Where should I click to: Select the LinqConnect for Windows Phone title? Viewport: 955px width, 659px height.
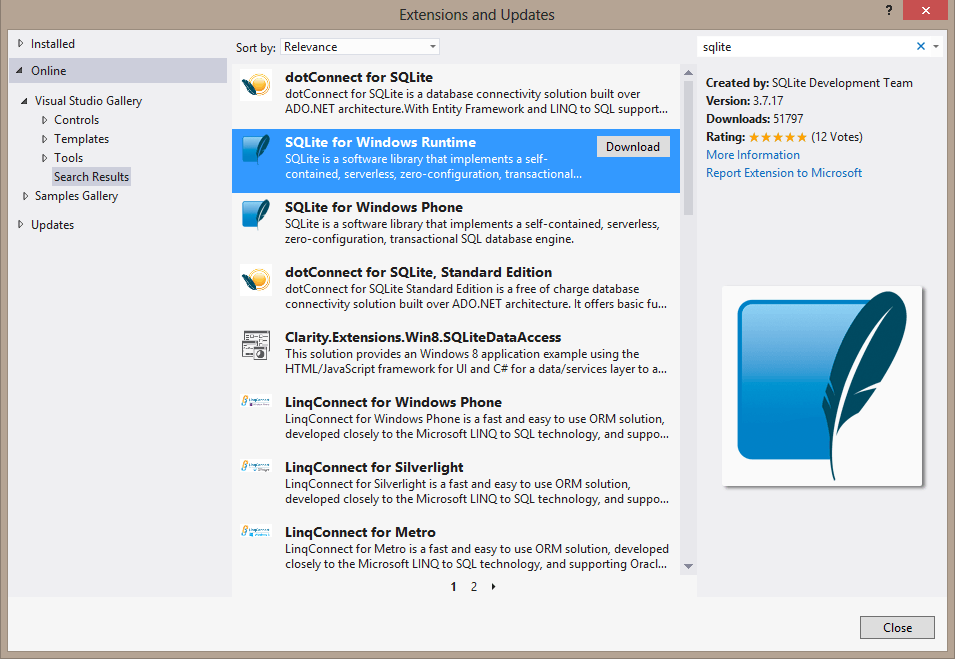[x=393, y=402]
